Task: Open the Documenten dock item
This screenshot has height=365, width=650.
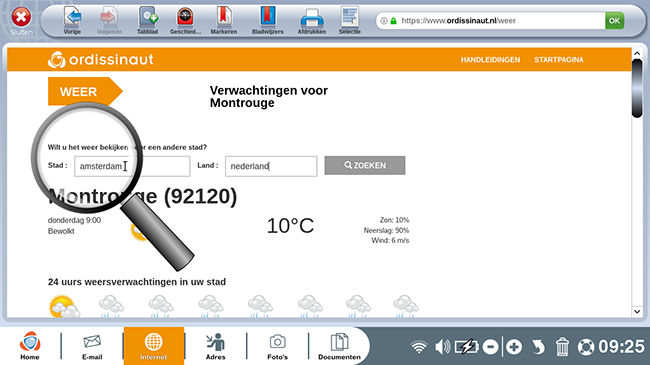Action: pos(339,346)
